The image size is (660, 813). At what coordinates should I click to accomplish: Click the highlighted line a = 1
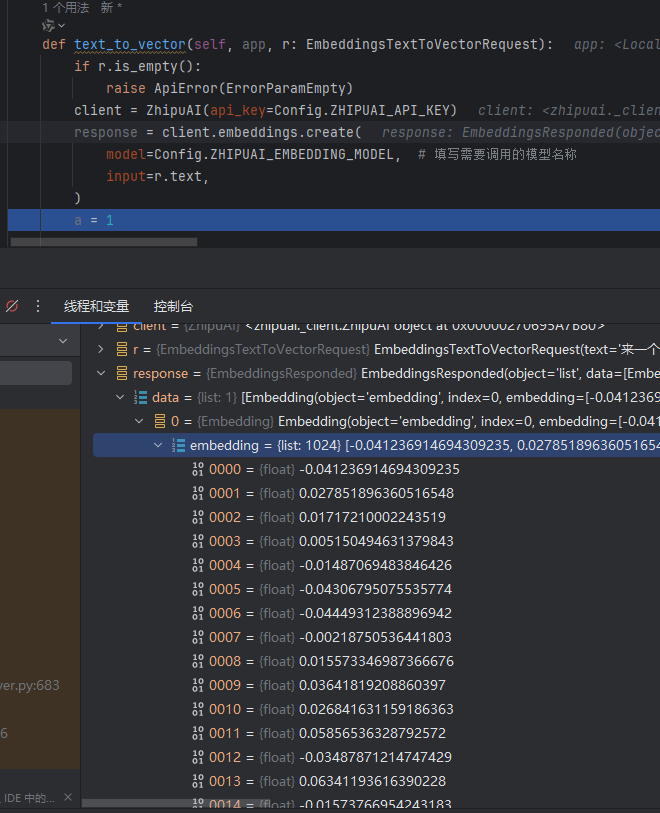click(334, 220)
